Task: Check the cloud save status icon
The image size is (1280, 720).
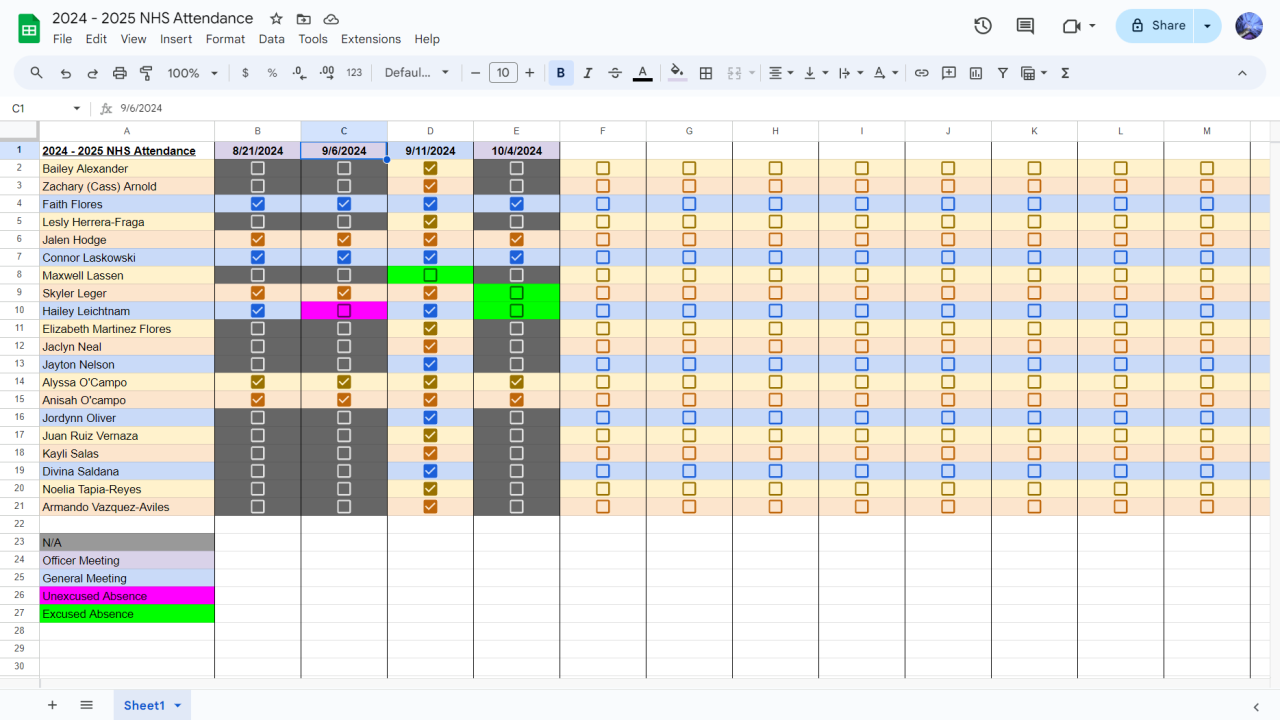Action: (x=331, y=19)
